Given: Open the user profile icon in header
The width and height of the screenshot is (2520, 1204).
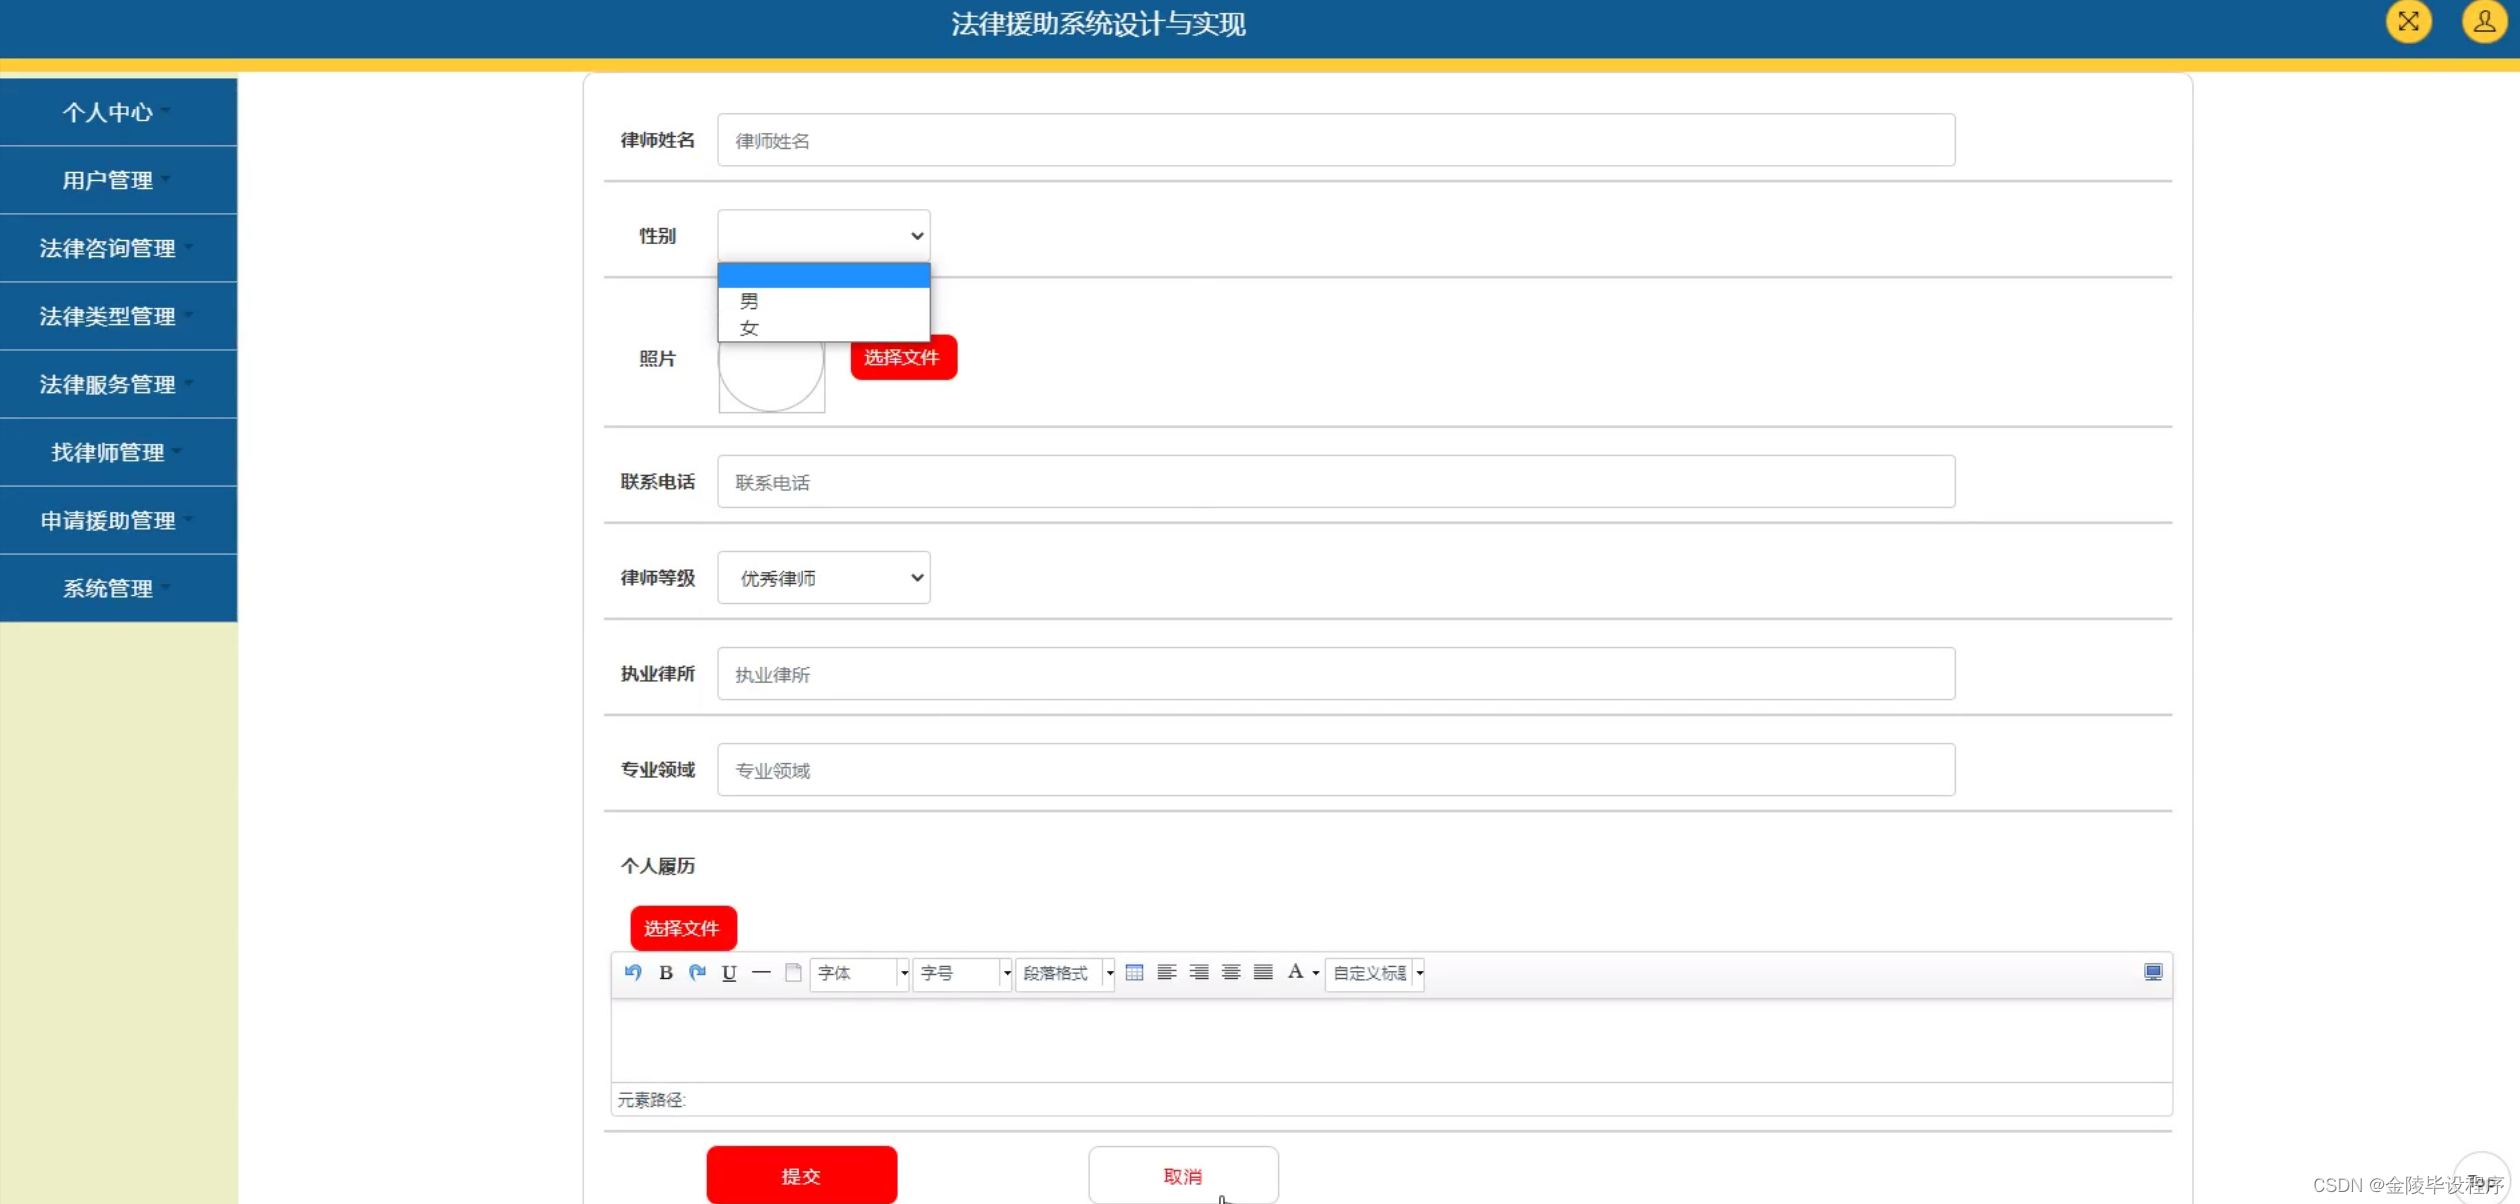Looking at the screenshot, I should pyautogui.click(x=2483, y=22).
